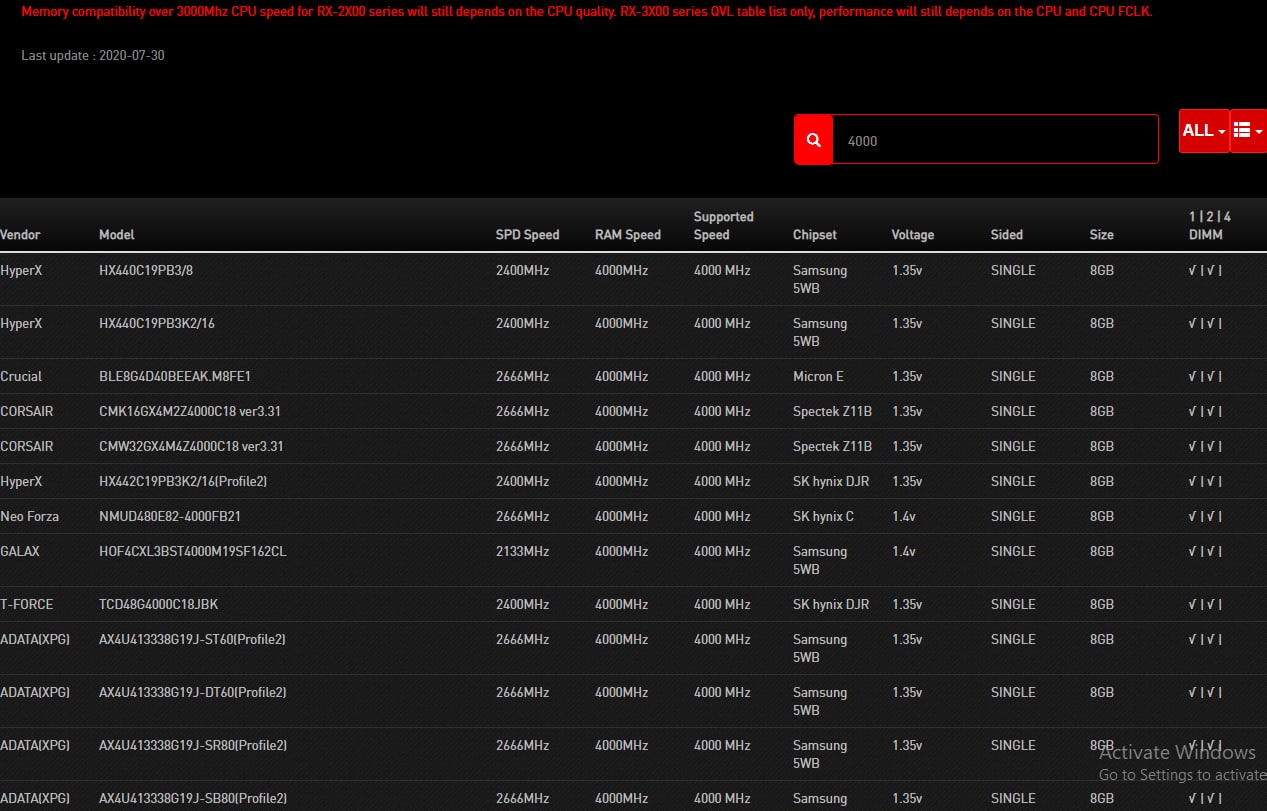Sort by the Supported Speed column header
Screen dimensions: 1267x811
[724, 226]
